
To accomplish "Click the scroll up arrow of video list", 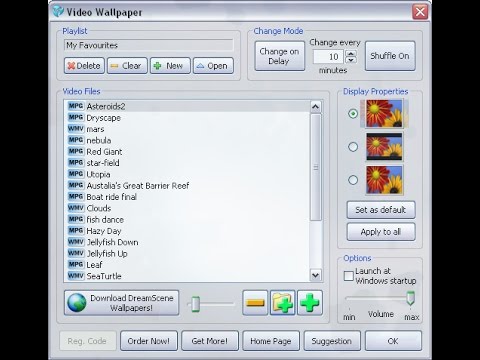I will pyautogui.click(x=315, y=107).
